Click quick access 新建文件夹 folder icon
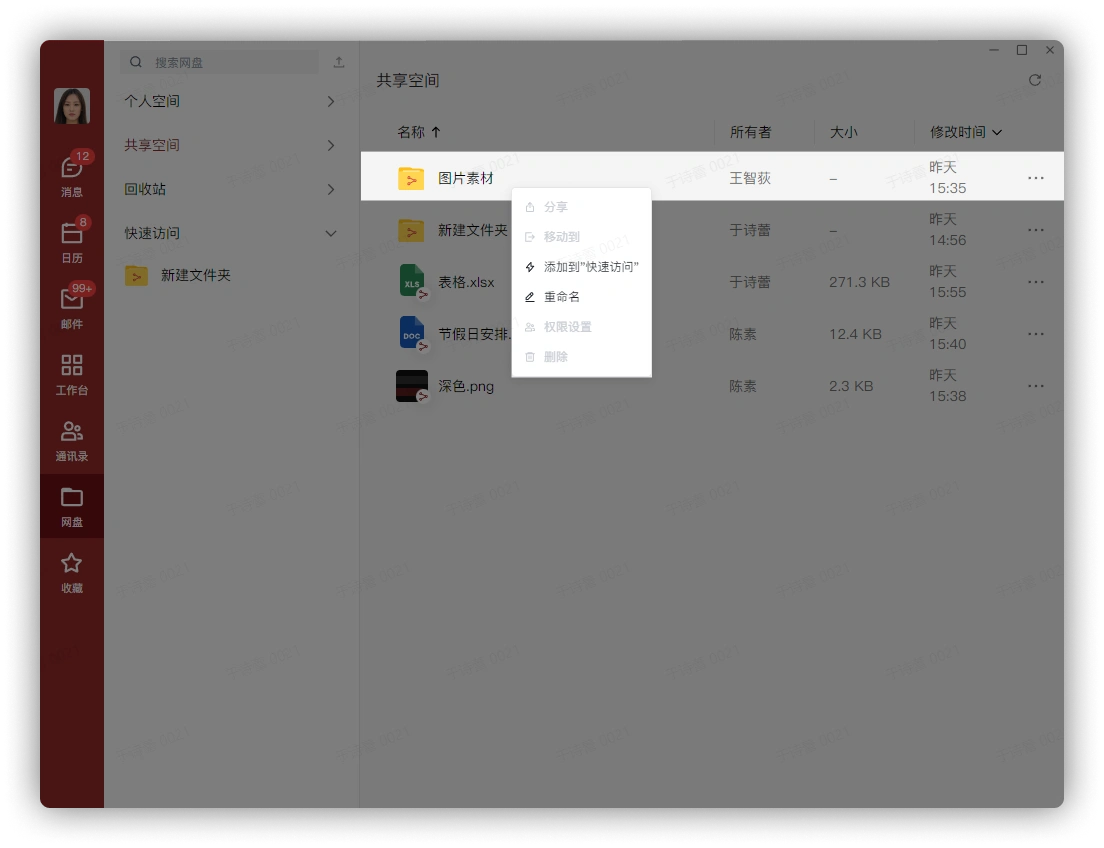The height and width of the screenshot is (848, 1104). pyautogui.click(x=137, y=275)
